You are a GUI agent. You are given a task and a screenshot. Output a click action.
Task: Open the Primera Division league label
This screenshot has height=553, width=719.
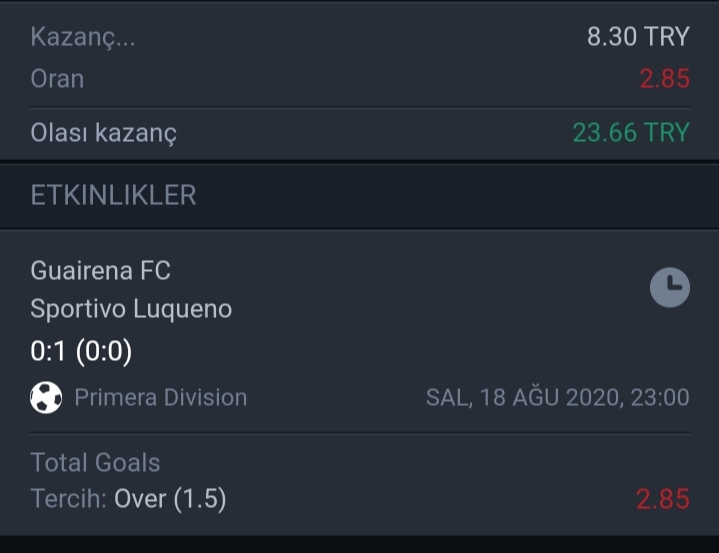(x=161, y=398)
